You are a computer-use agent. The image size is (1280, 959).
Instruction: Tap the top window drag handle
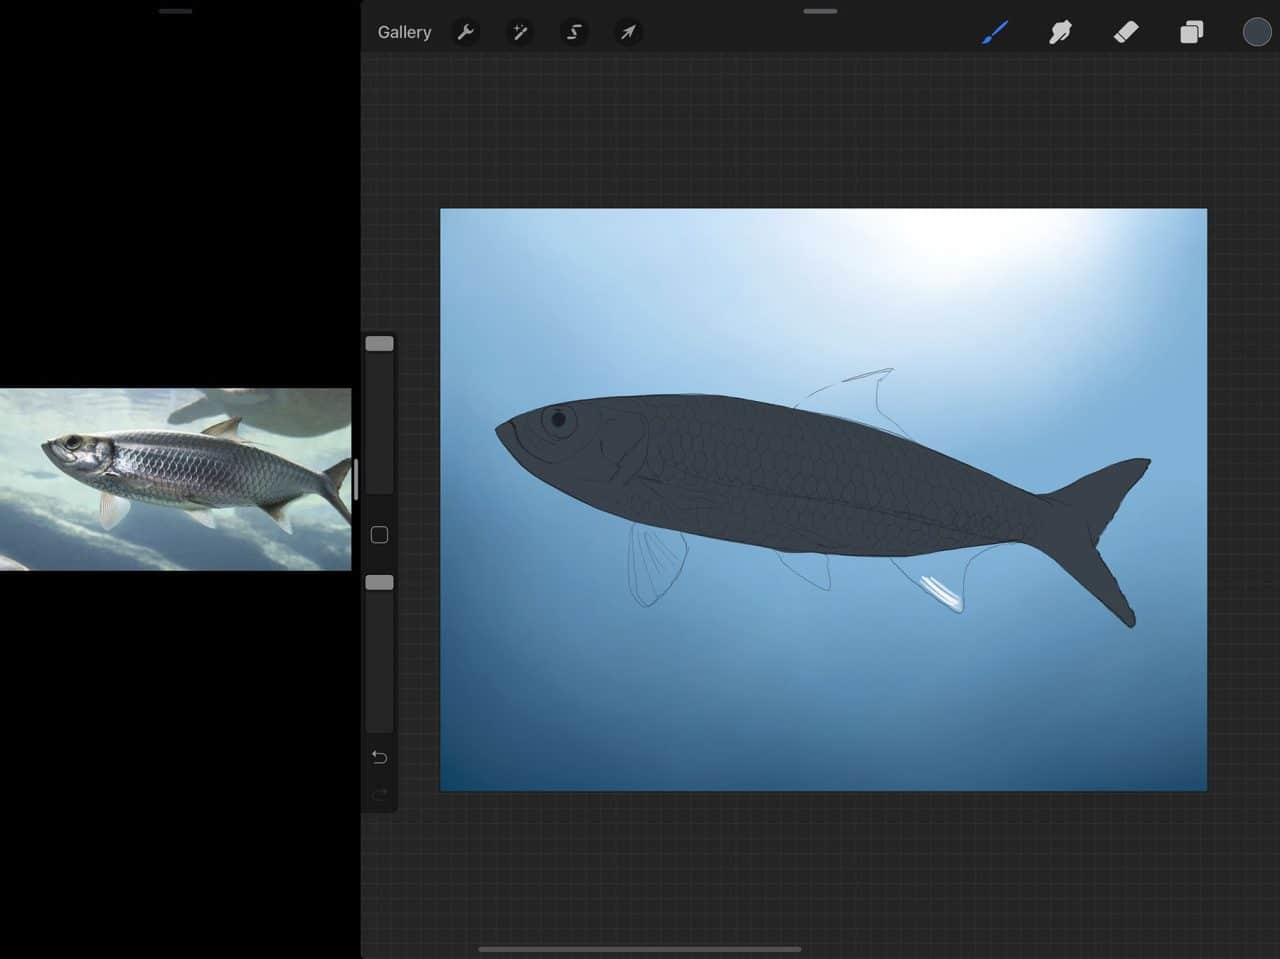click(x=819, y=10)
